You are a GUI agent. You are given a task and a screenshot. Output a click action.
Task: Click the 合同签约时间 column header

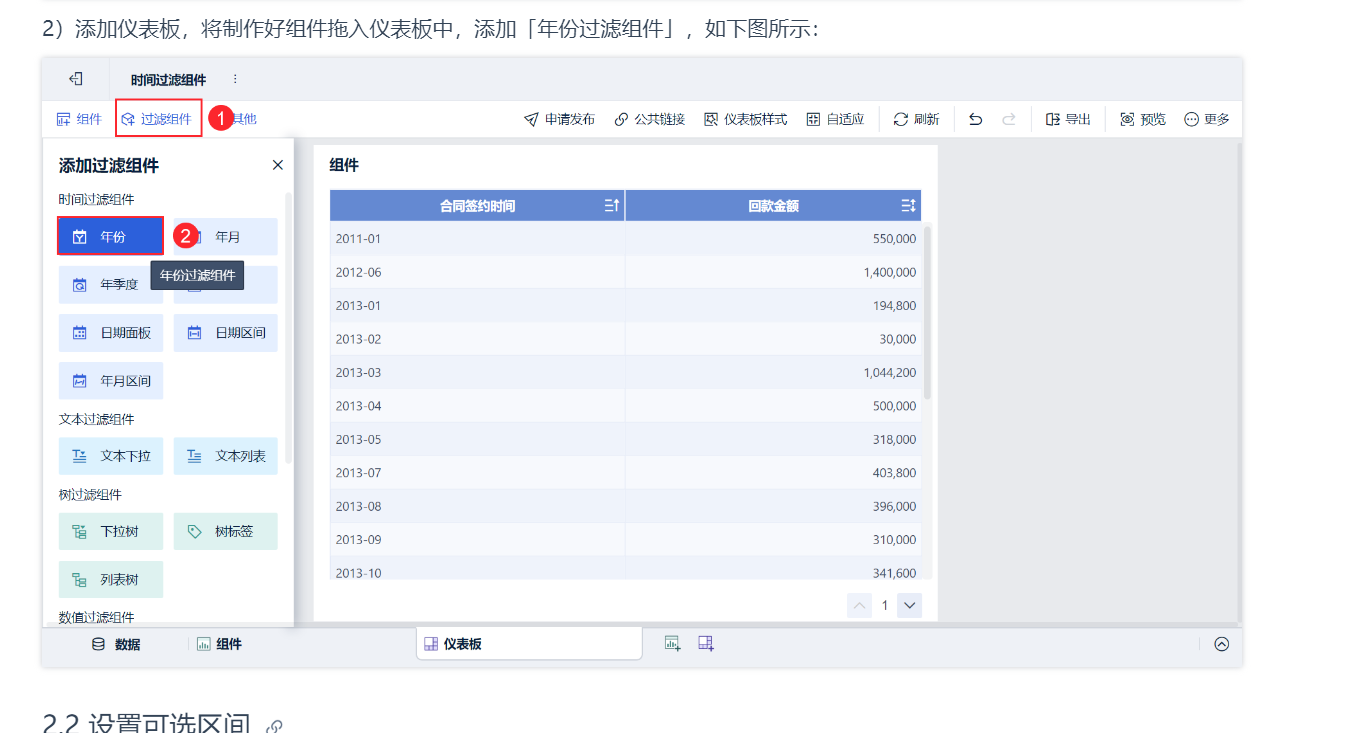(x=477, y=206)
